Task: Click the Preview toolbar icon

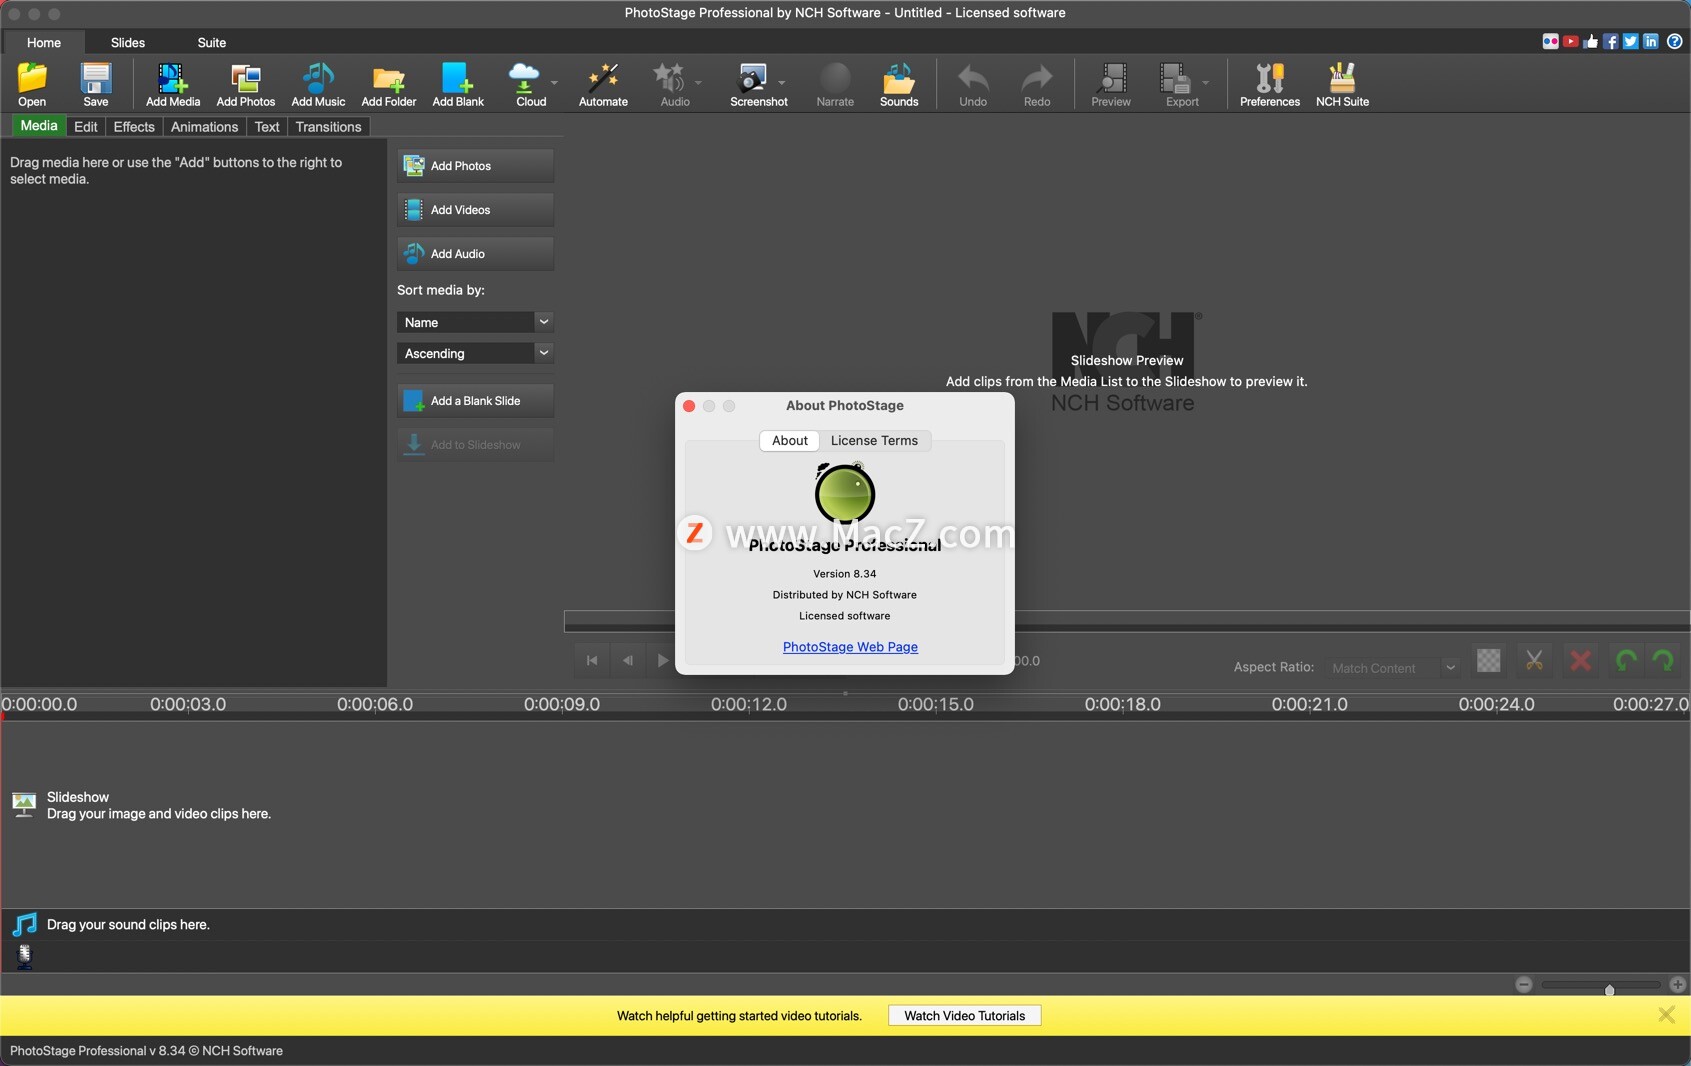Action: coord(1111,85)
